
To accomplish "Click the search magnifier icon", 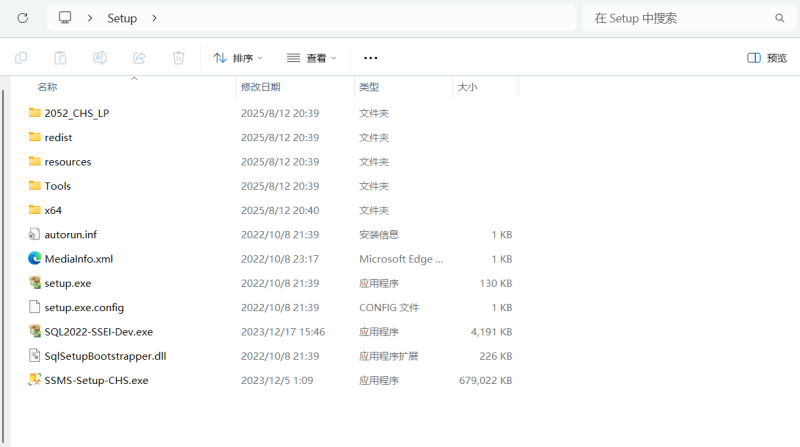I will point(780,18).
